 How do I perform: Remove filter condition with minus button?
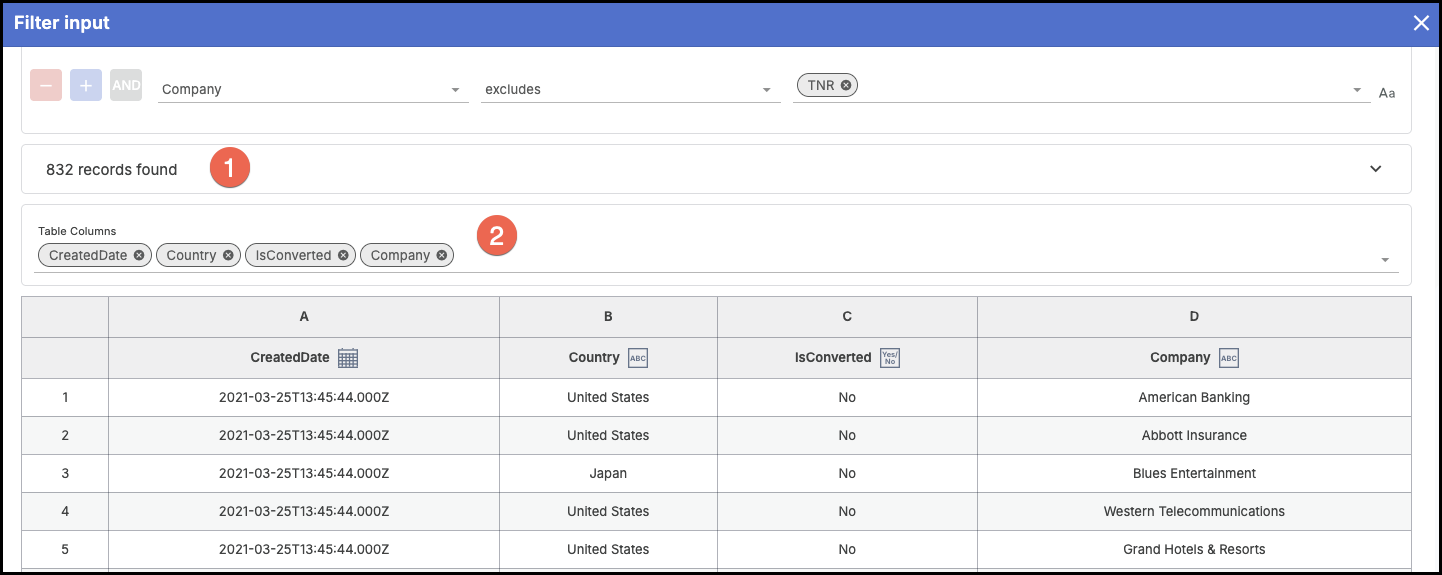(46, 85)
